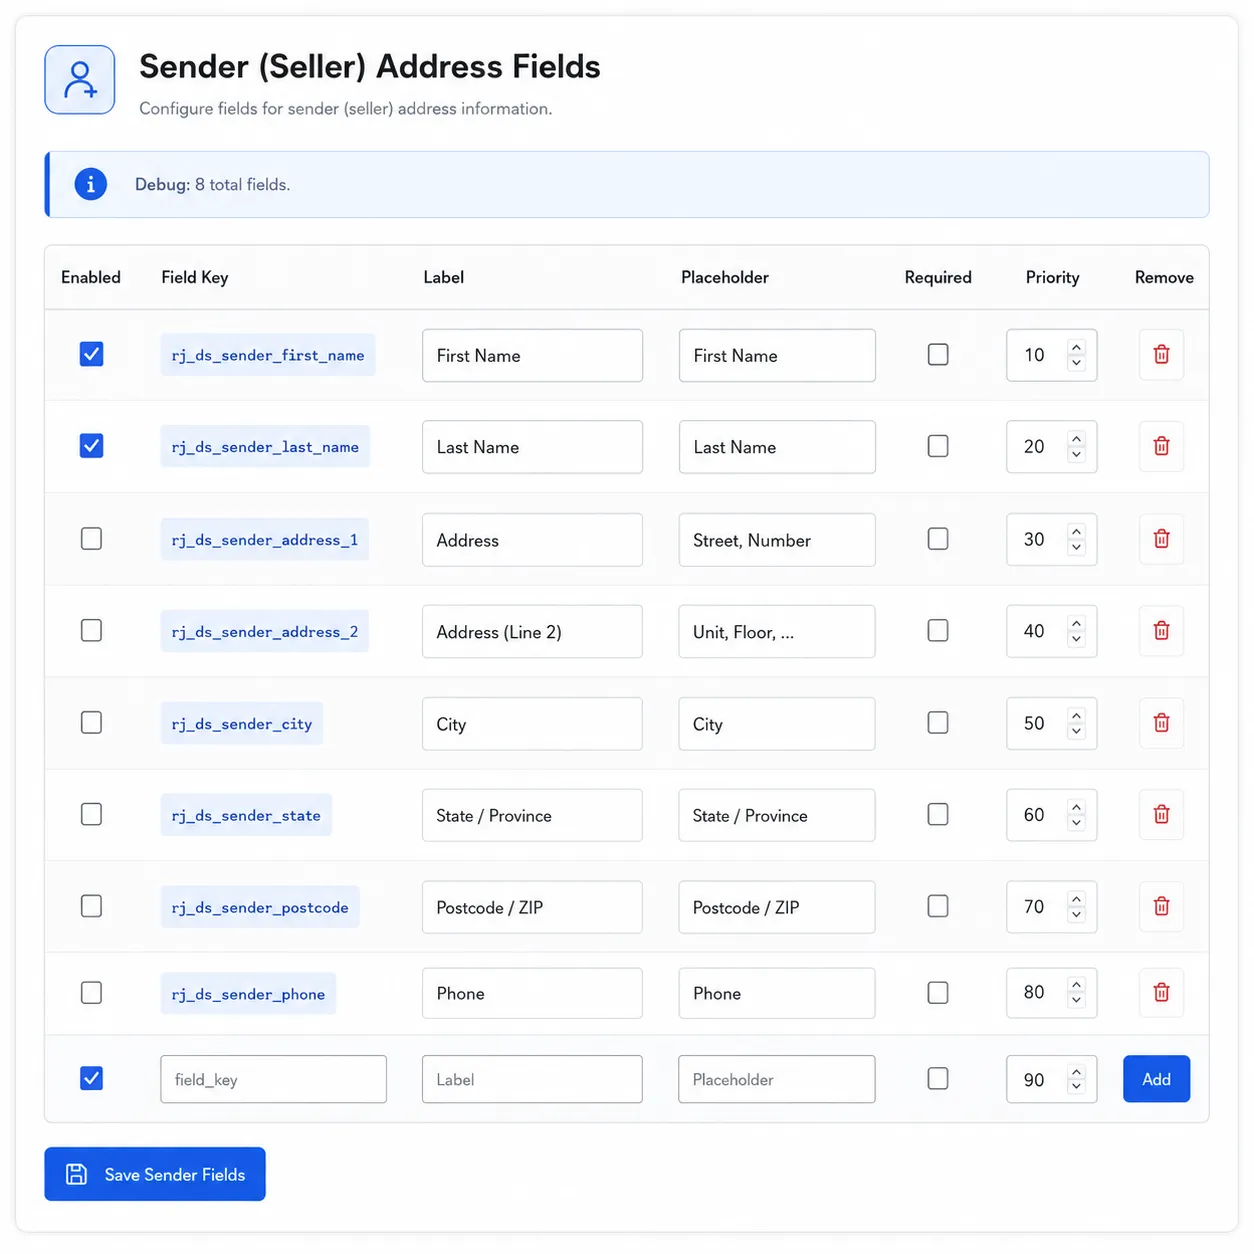Lower priority 60 with down arrow

[x=1076, y=823]
